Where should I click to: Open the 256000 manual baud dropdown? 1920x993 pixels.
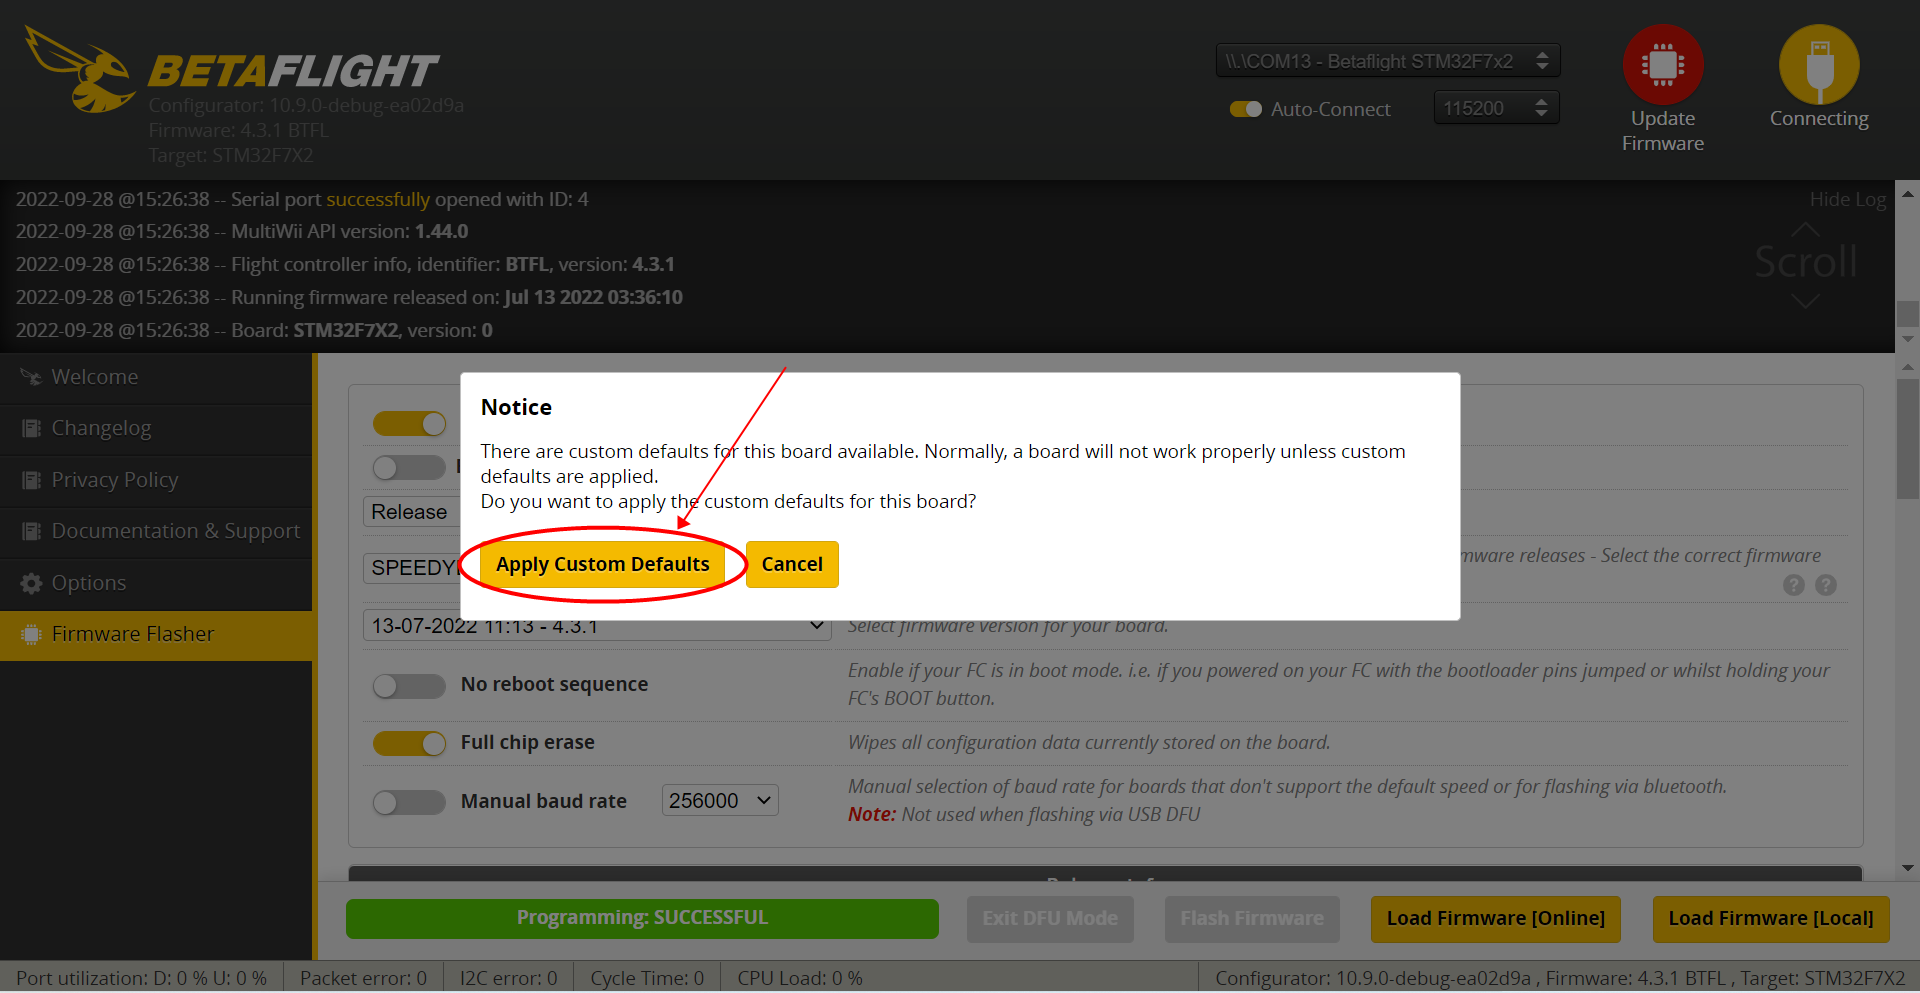(x=720, y=801)
